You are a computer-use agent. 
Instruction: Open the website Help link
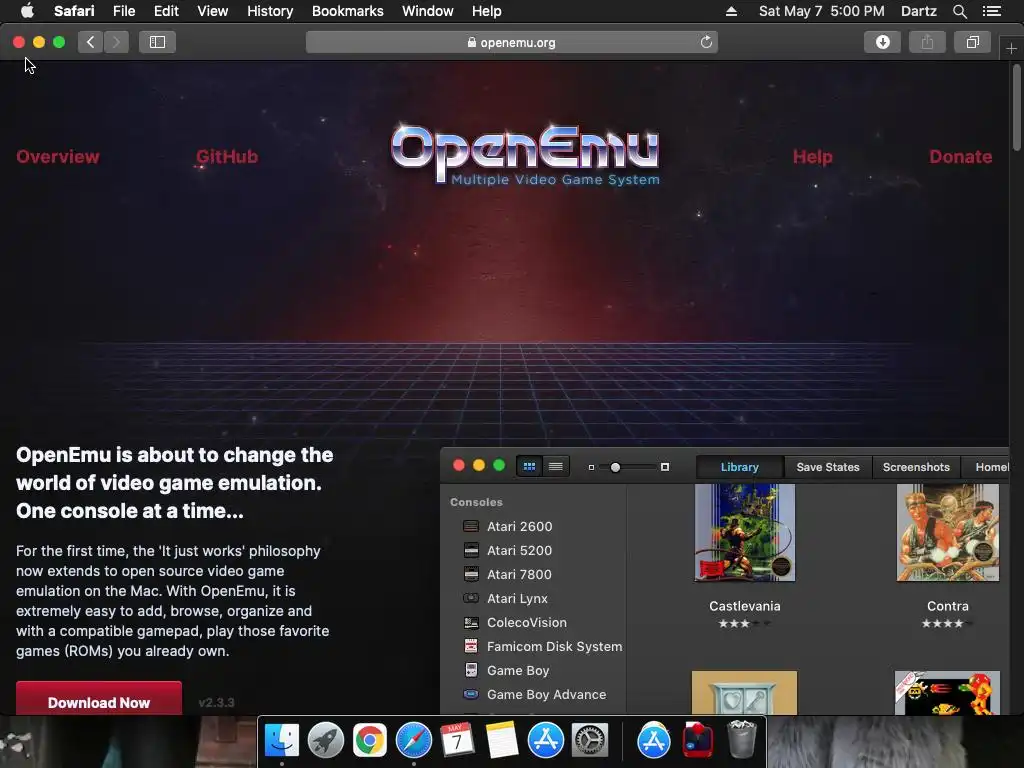(x=812, y=157)
